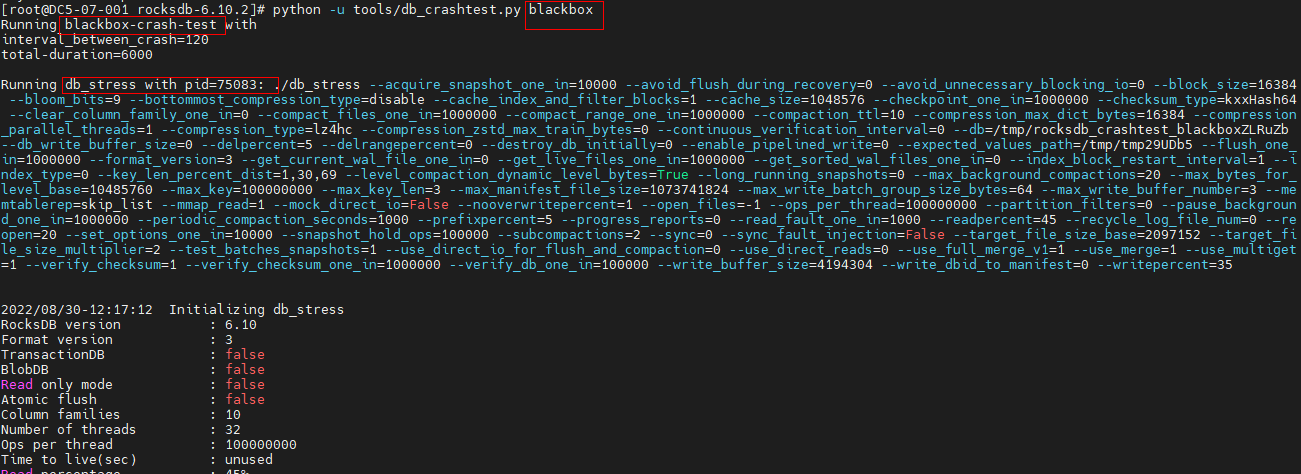Click the '--checksum_type=kxxHash64' option
Image resolution: width=1301 pixels, height=474 pixels.
[1197, 99]
